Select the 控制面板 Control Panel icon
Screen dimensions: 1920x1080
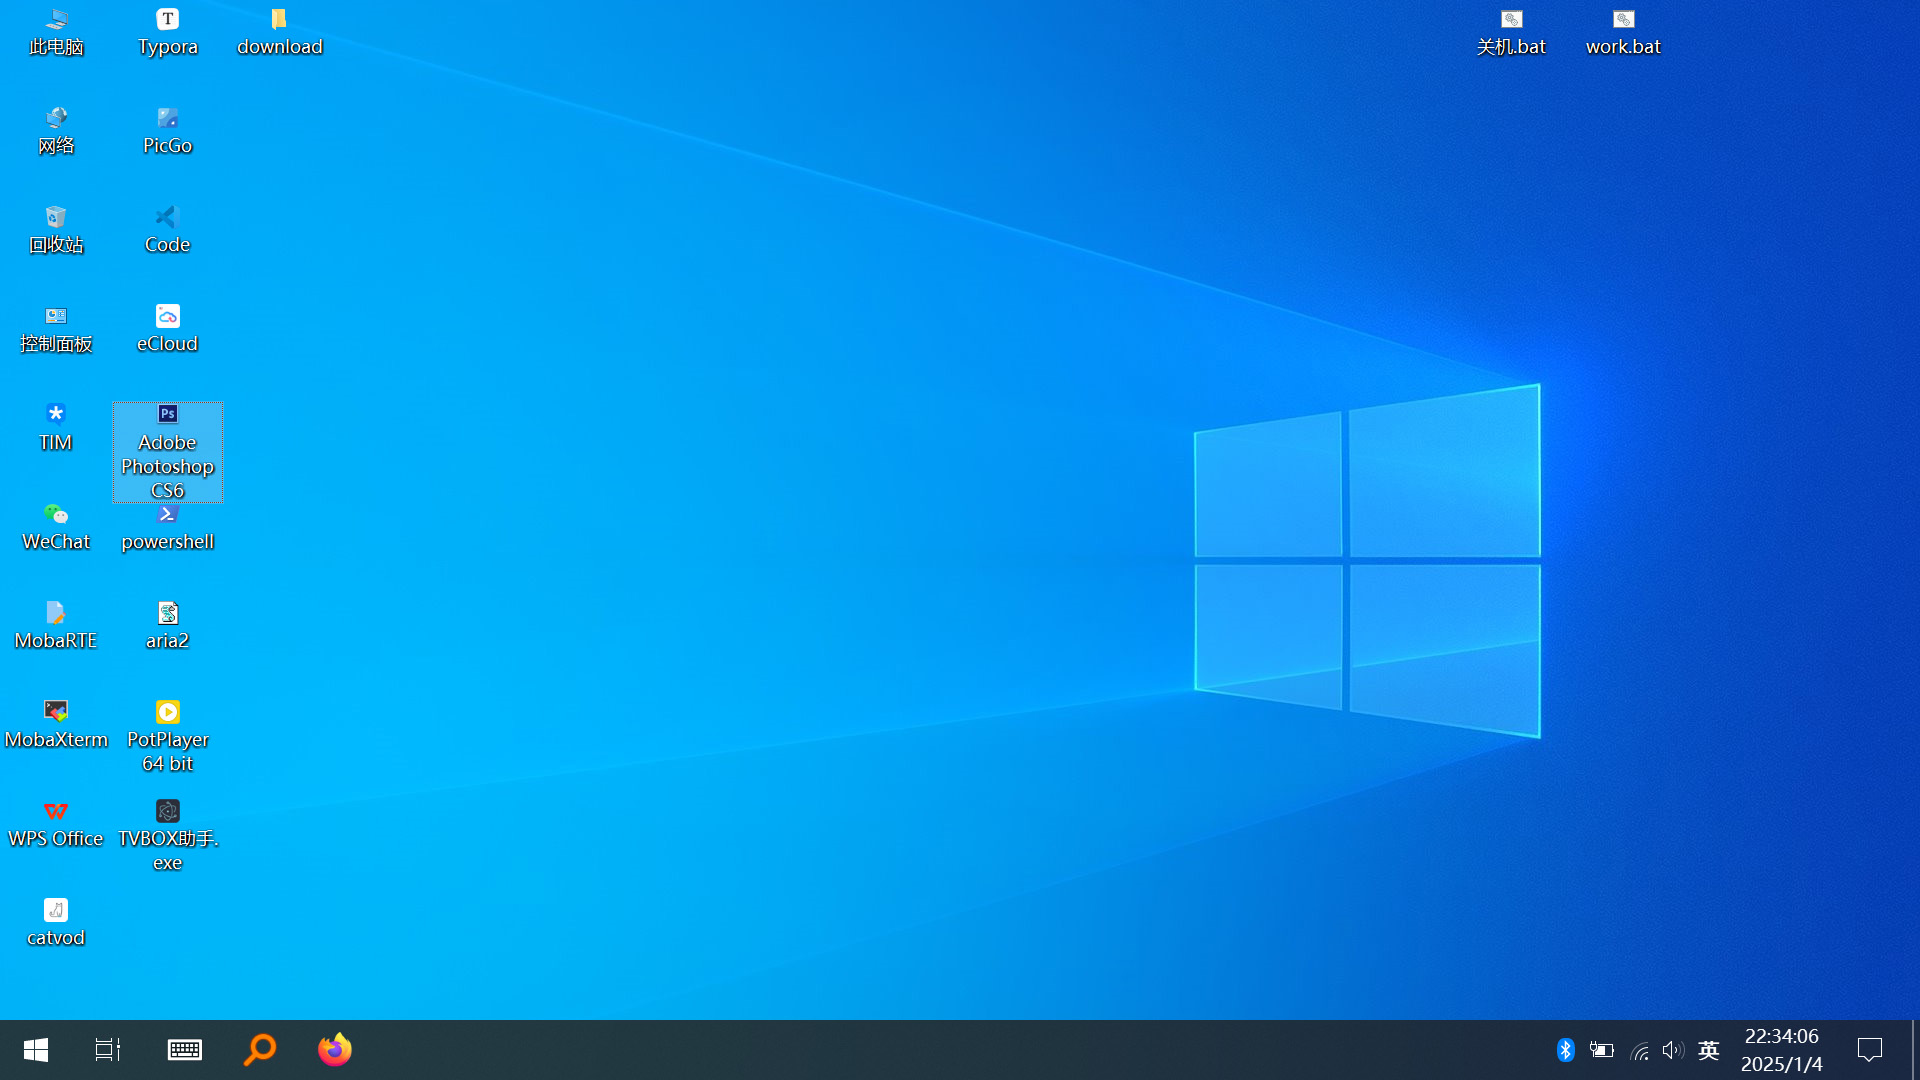(56, 329)
